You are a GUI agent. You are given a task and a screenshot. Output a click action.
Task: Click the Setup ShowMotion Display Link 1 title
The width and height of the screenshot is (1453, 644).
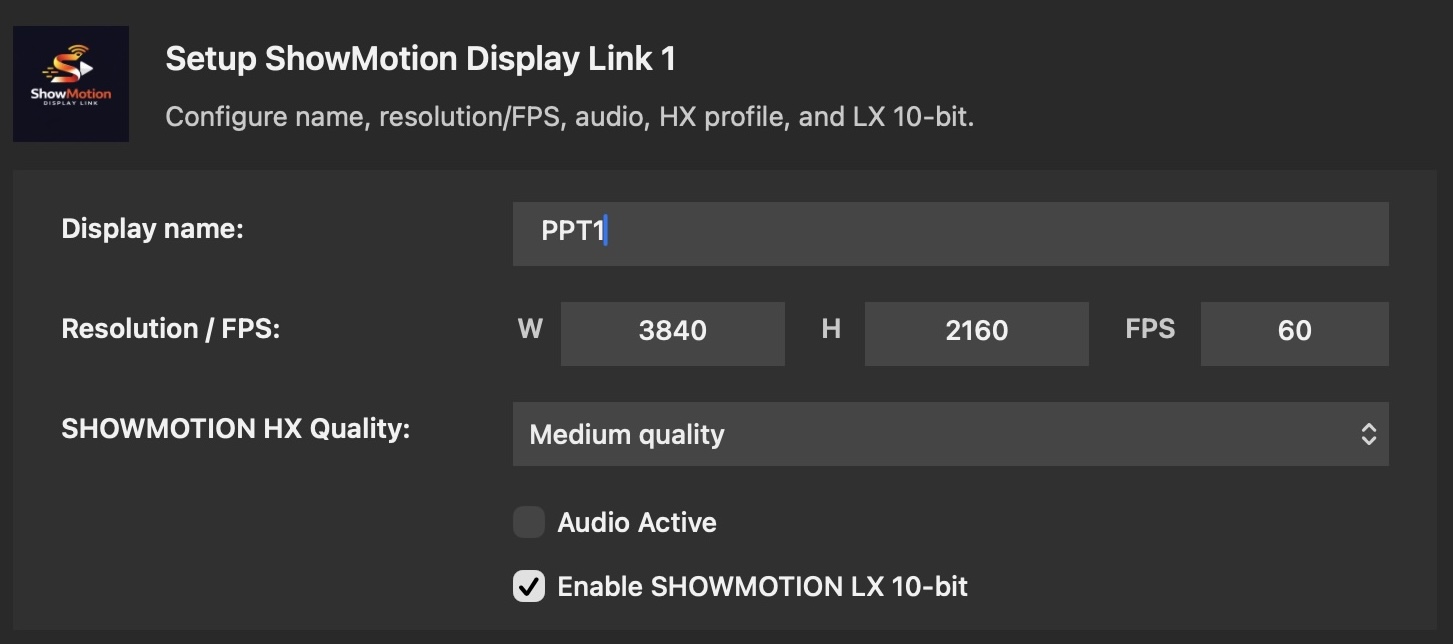tap(421, 58)
